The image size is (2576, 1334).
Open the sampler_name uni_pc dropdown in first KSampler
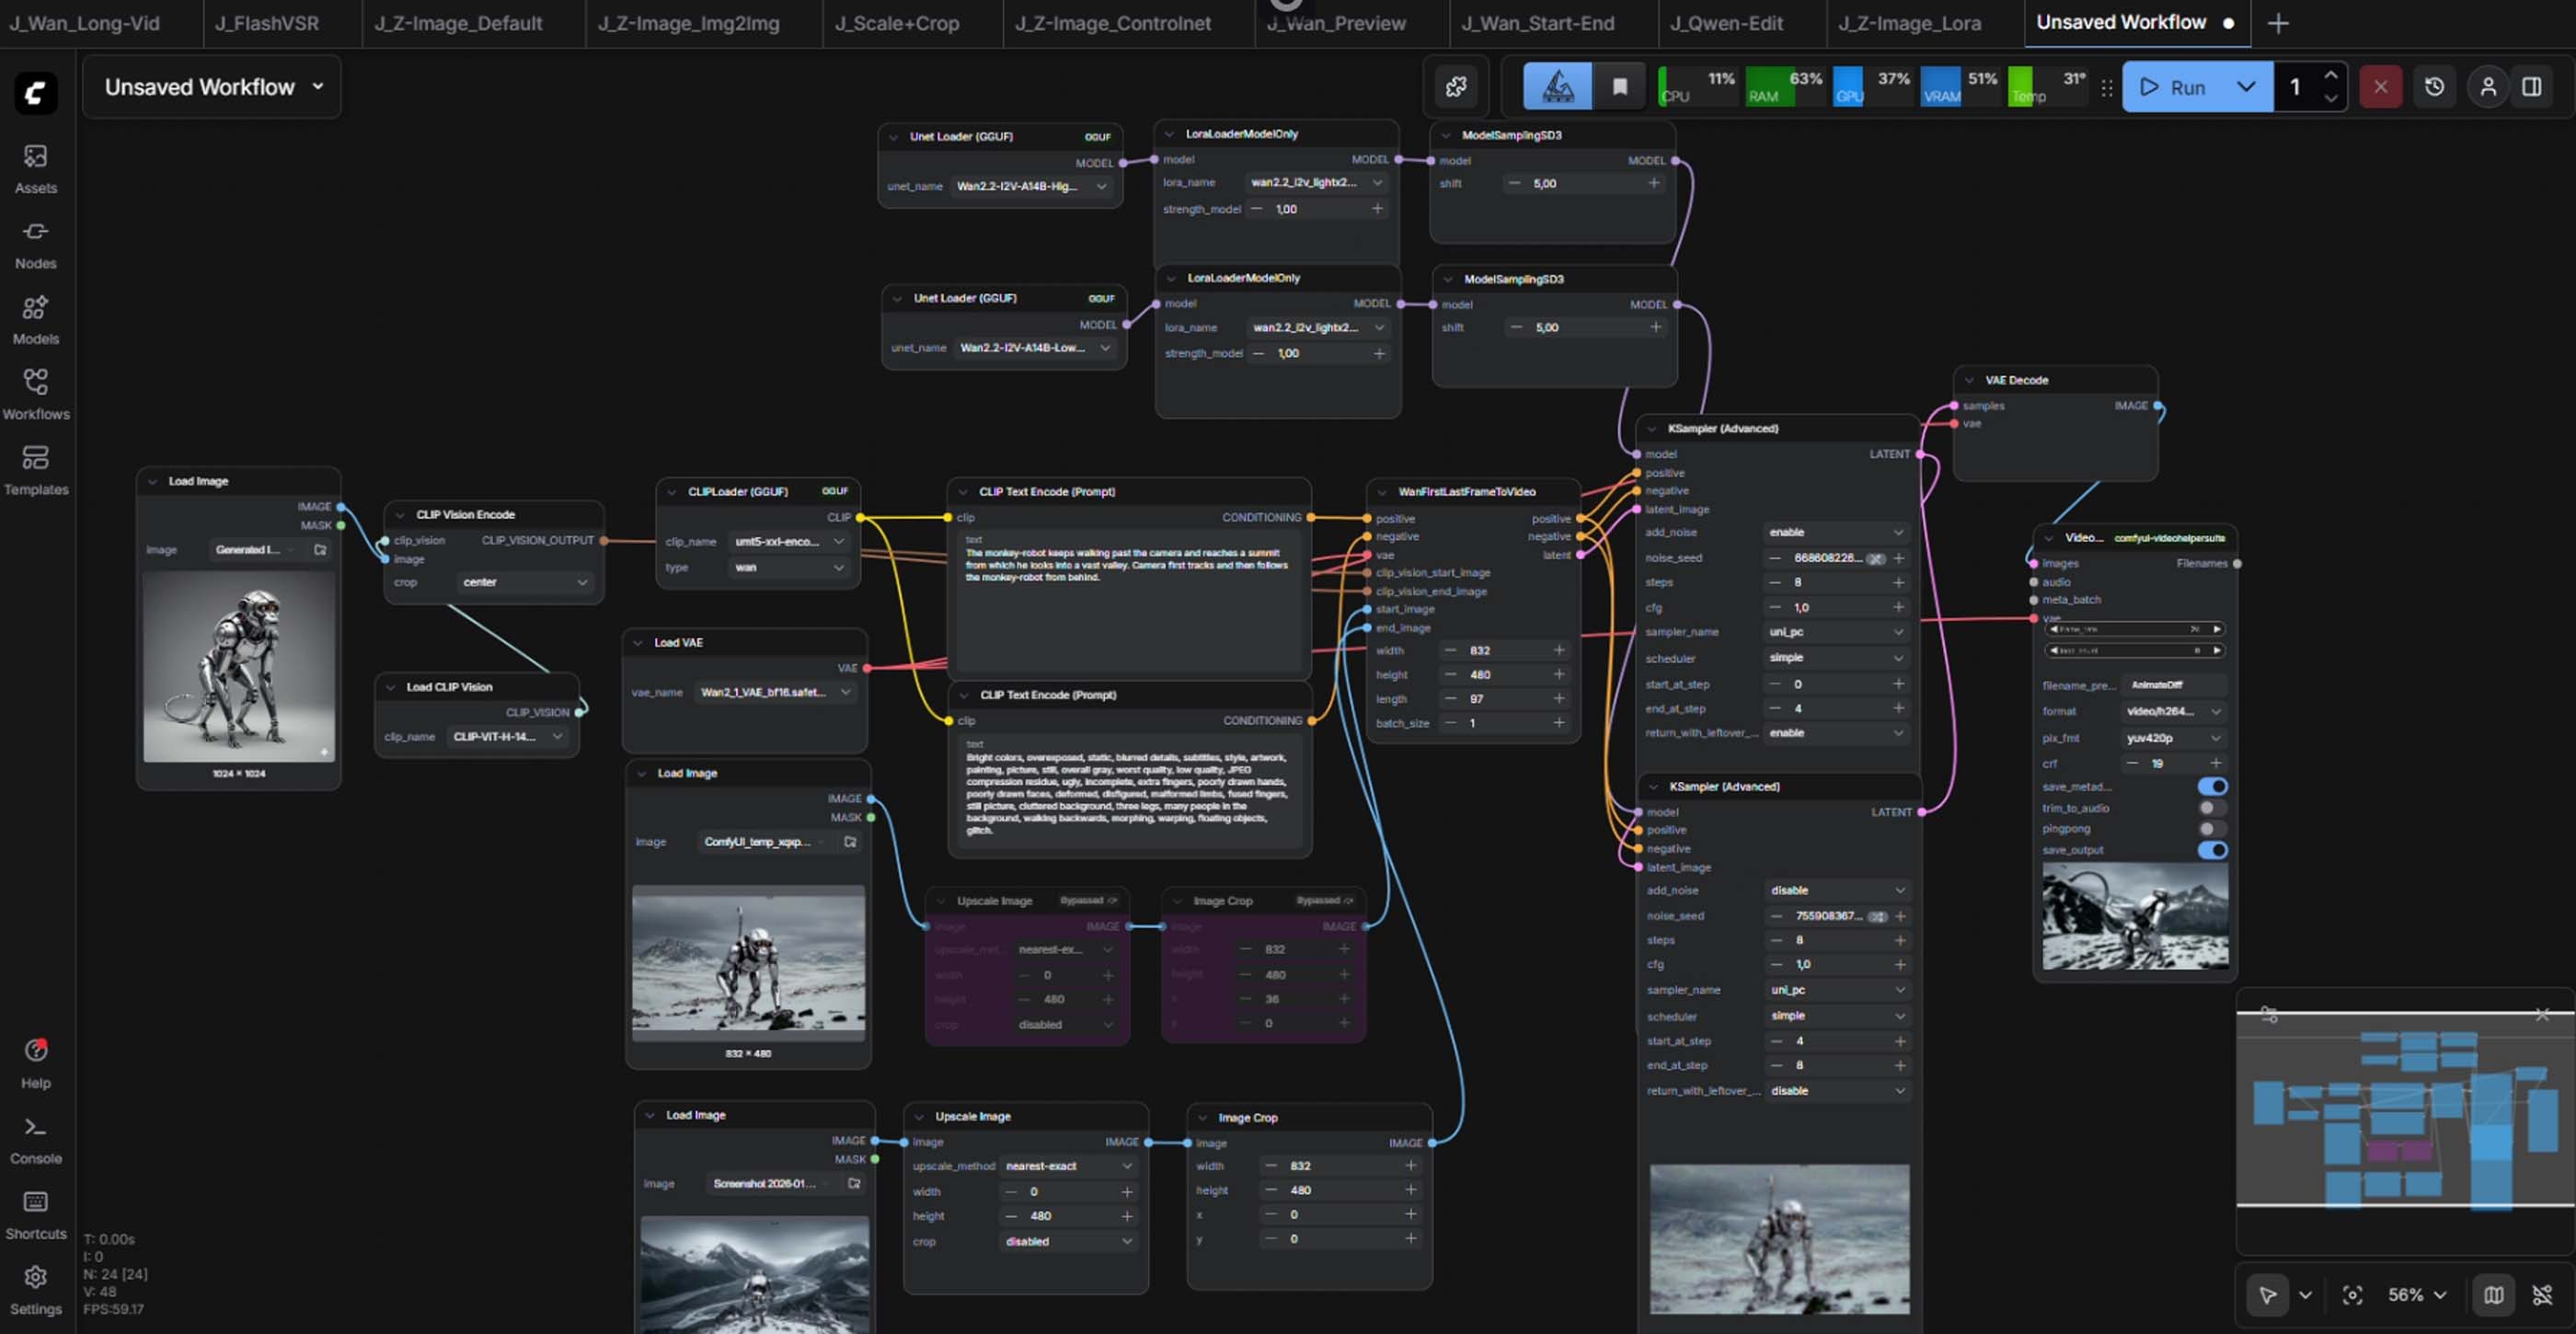(1835, 632)
